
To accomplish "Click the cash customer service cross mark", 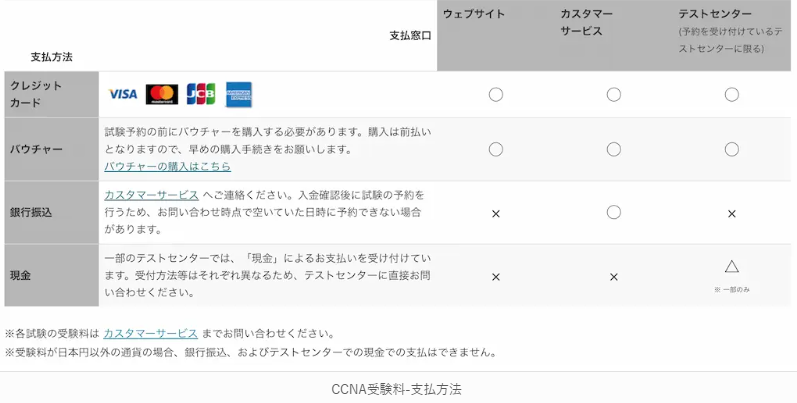I will click(613, 276).
